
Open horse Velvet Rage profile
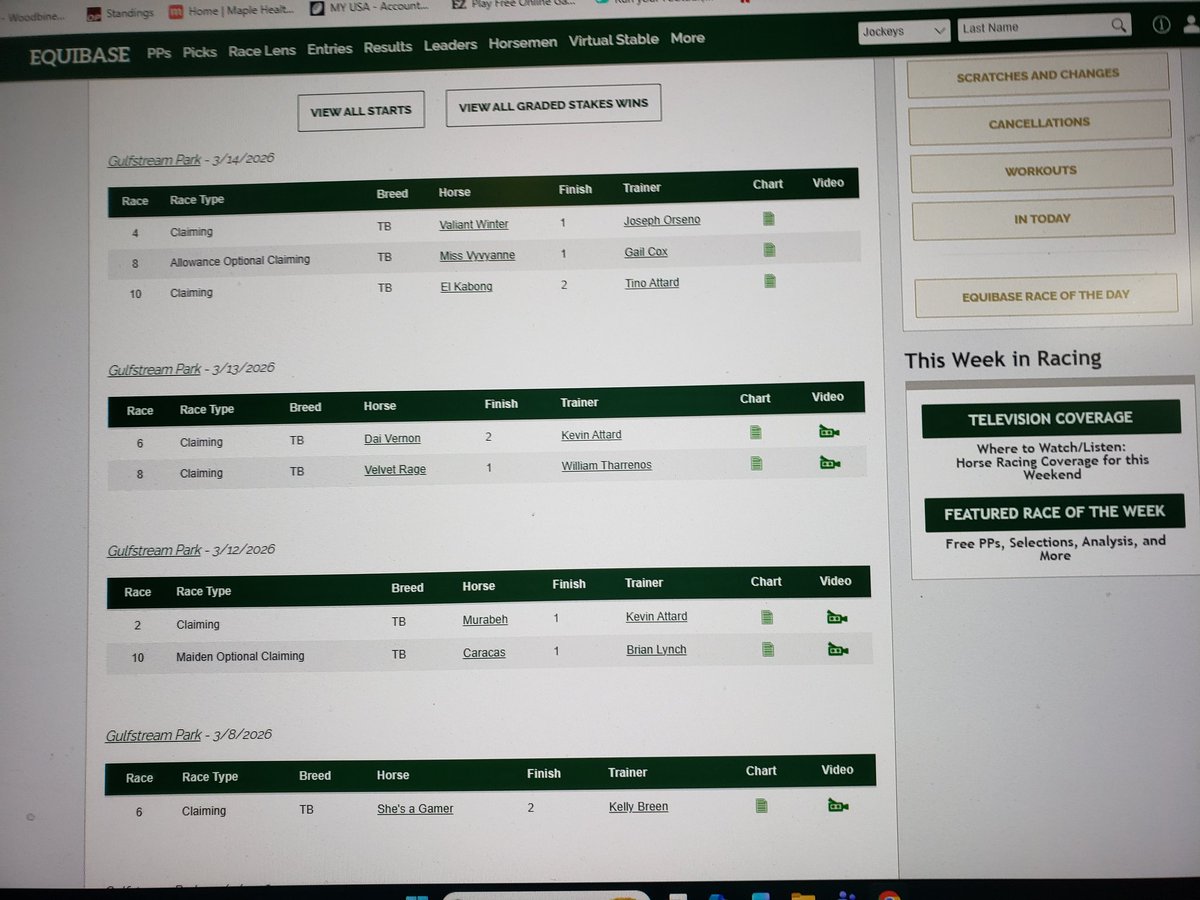pyautogui.click(x=395, y=470)
